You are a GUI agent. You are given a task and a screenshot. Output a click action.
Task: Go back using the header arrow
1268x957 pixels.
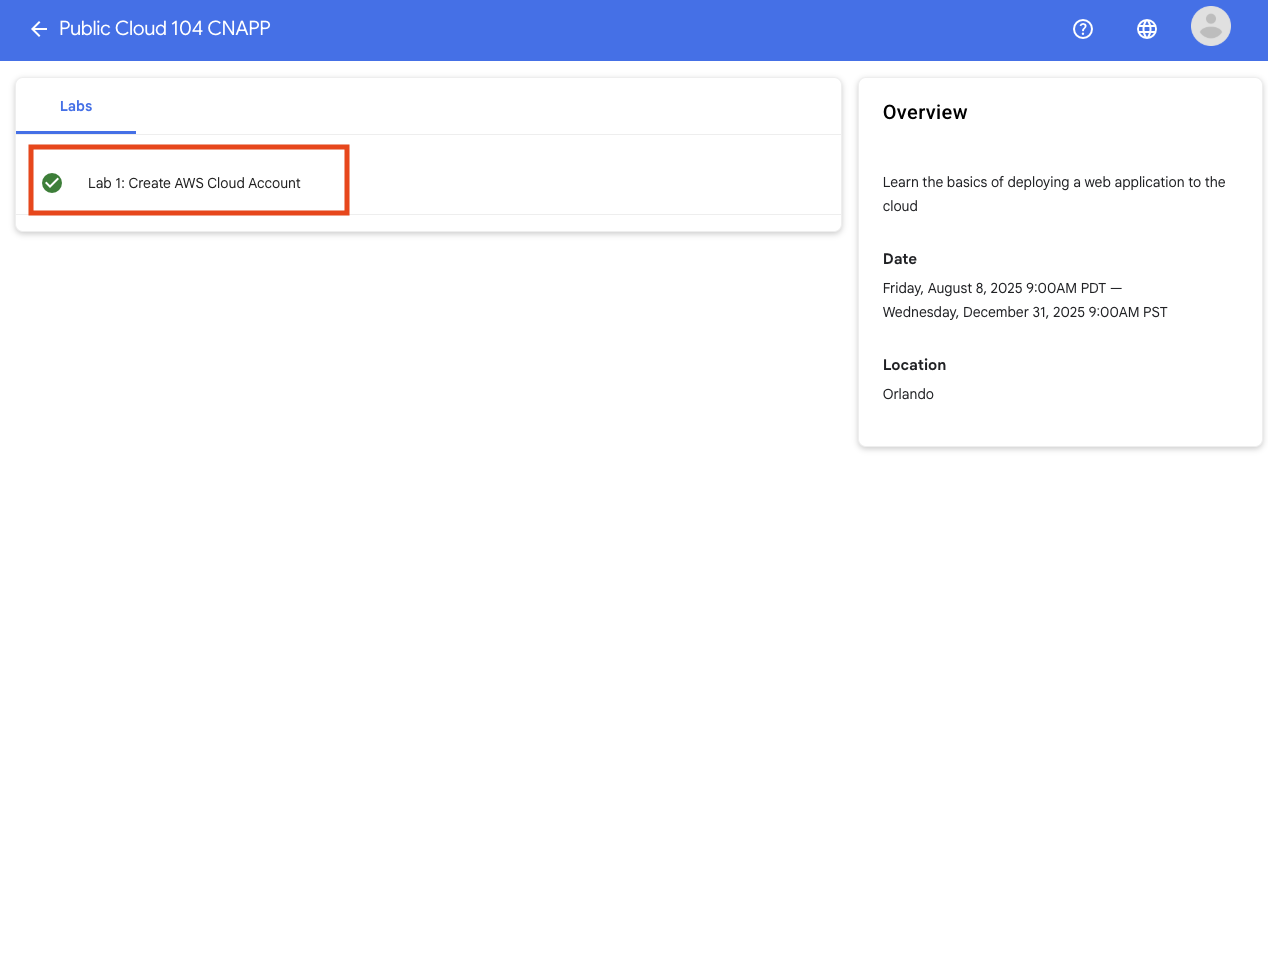(39, 29)
